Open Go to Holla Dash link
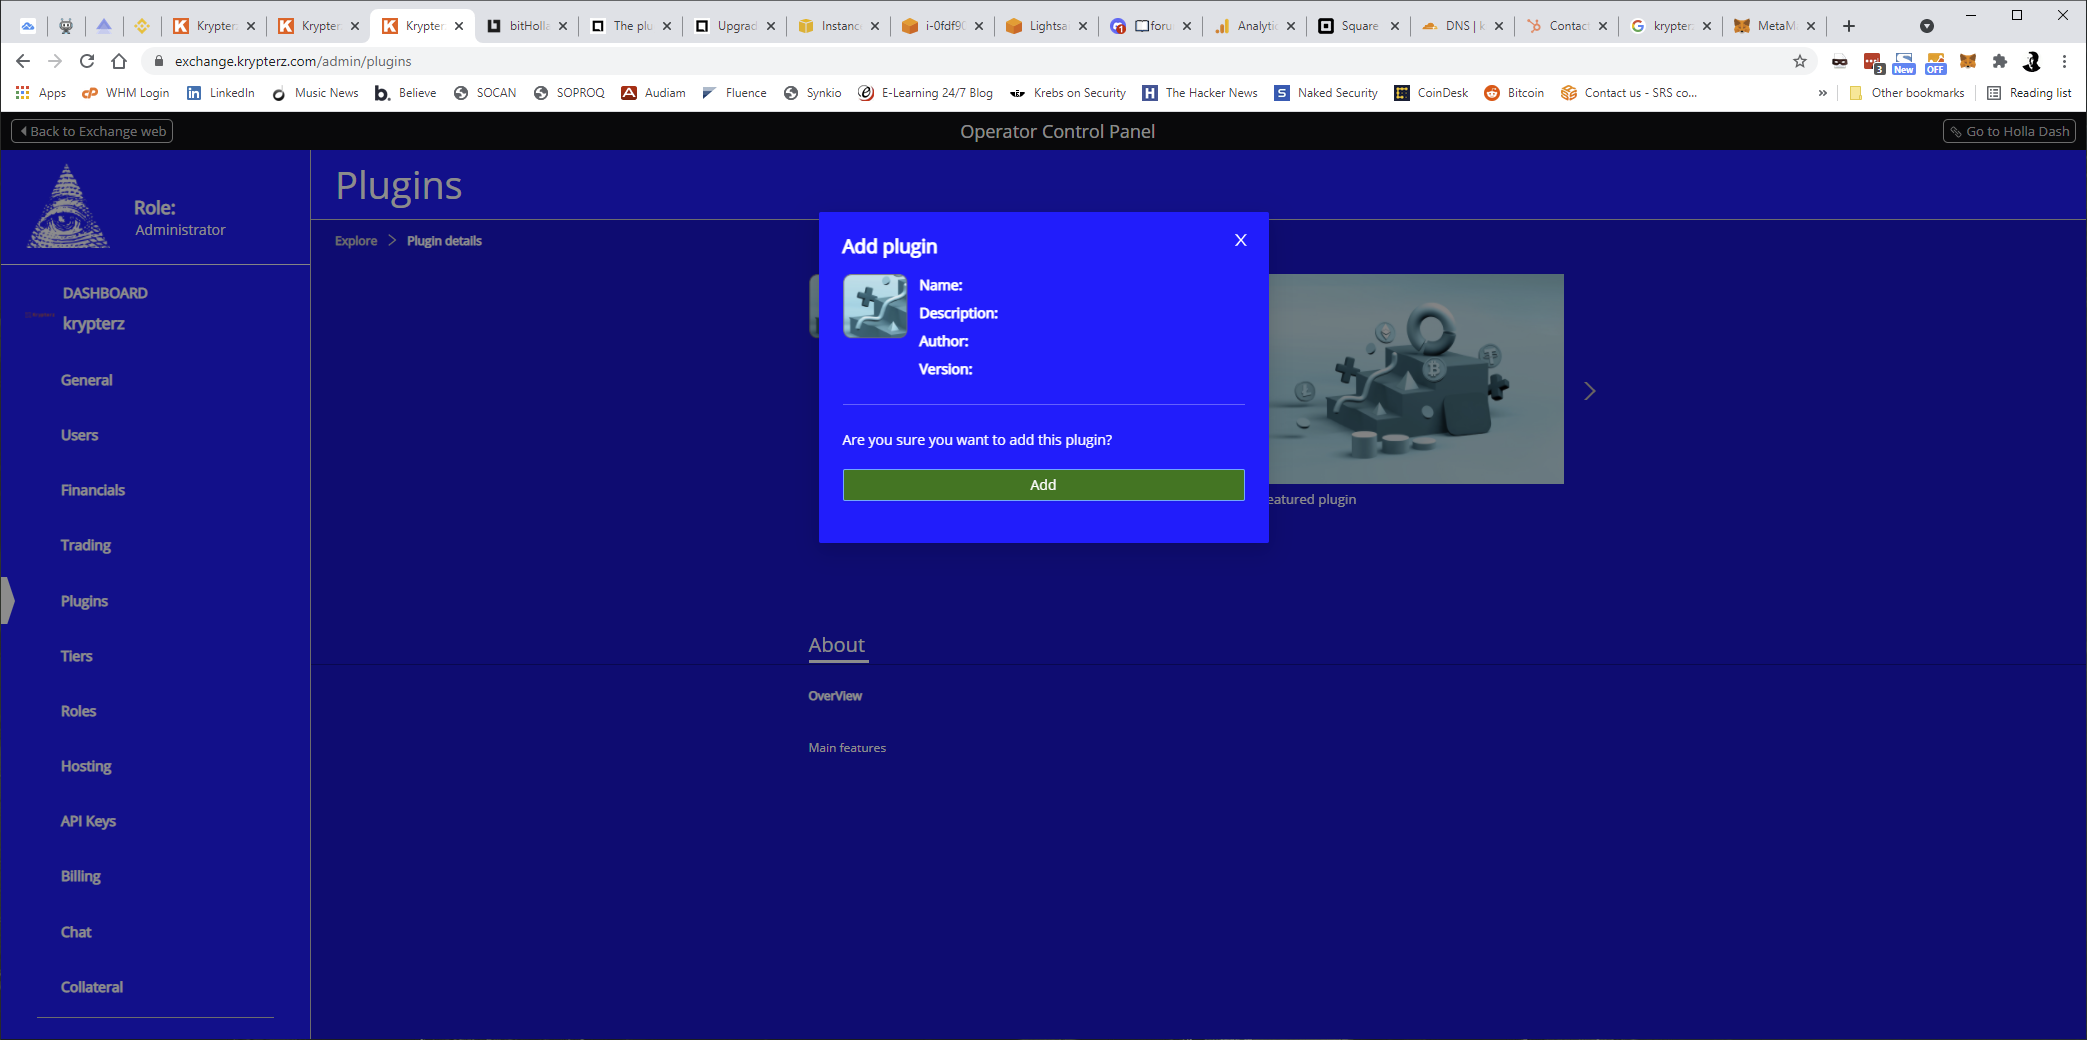The height and width of the screenshot is (1040, 2087). 2008,131
